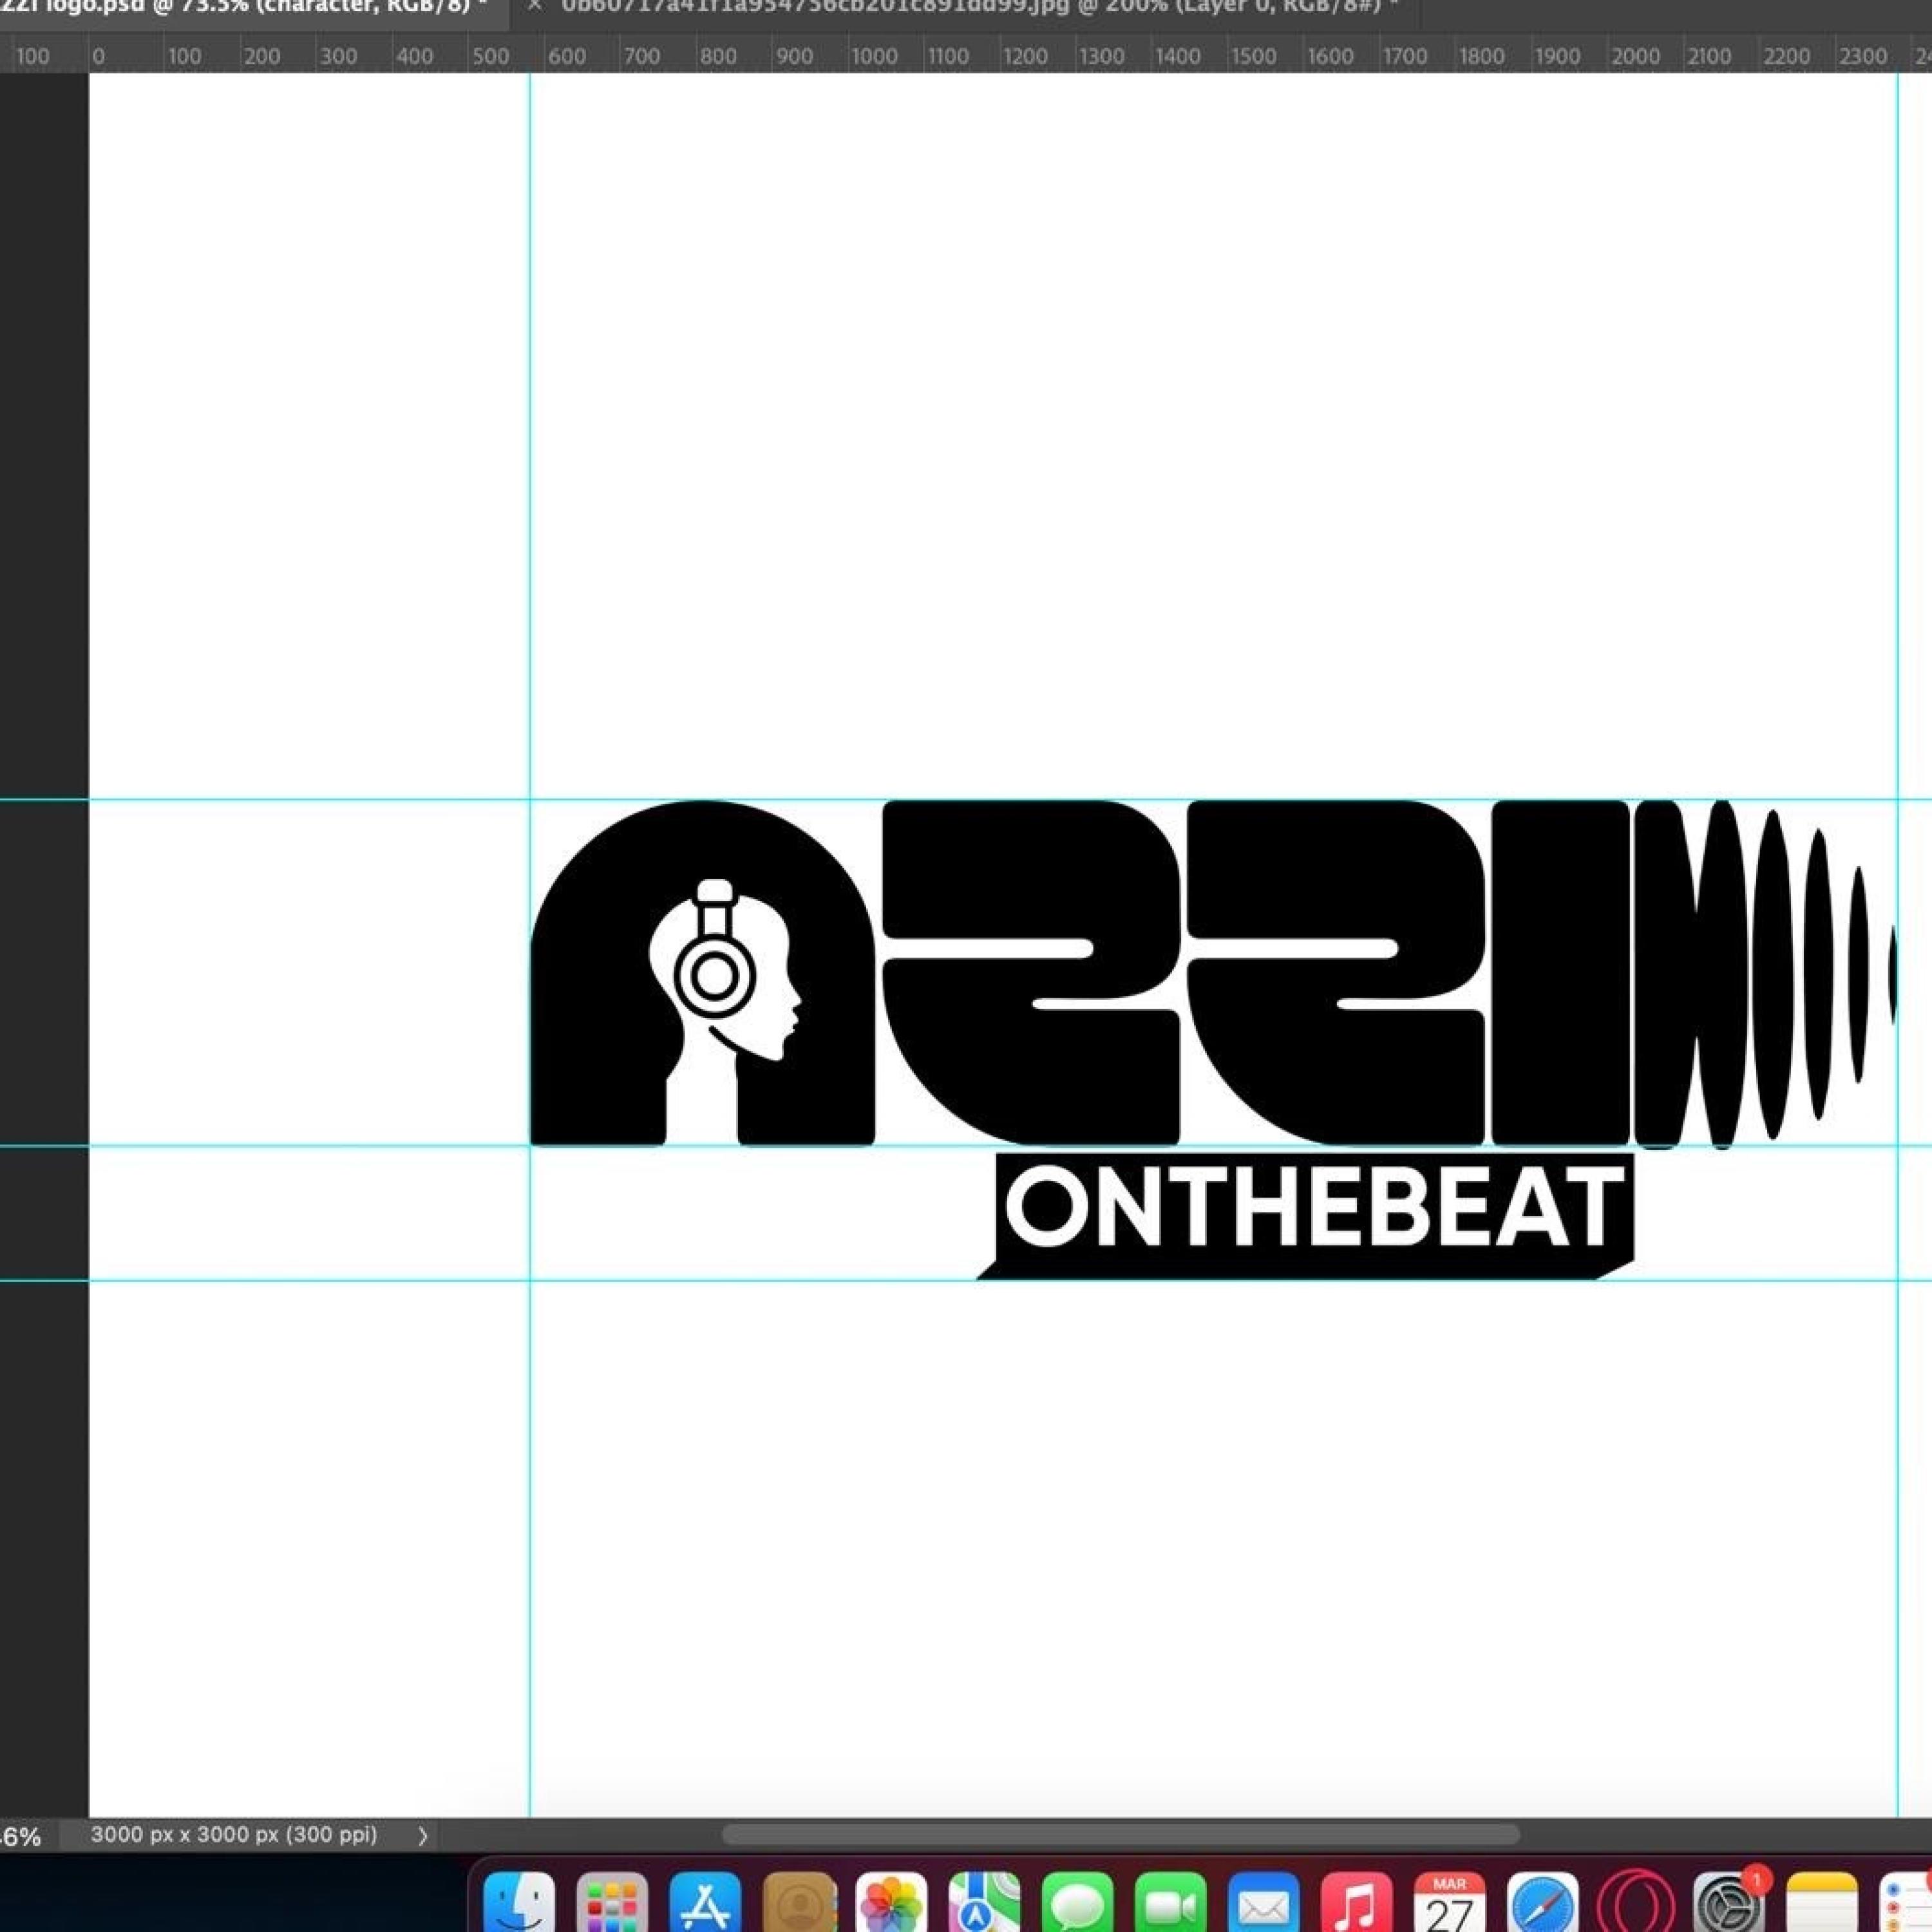Open Maps from the dock
The width and height of the screenshot is (1932, 1932).
click(x=984, y=1899)
